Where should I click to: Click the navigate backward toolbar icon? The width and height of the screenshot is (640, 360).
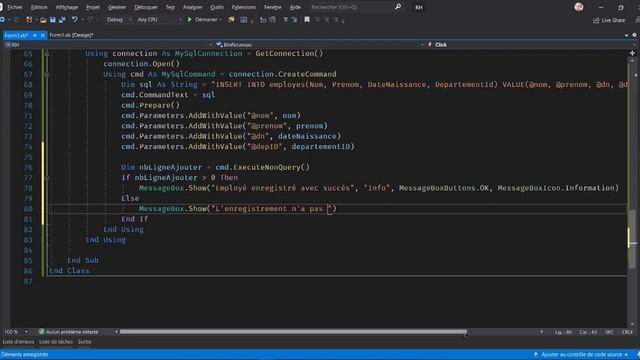(x=3, y=20)
